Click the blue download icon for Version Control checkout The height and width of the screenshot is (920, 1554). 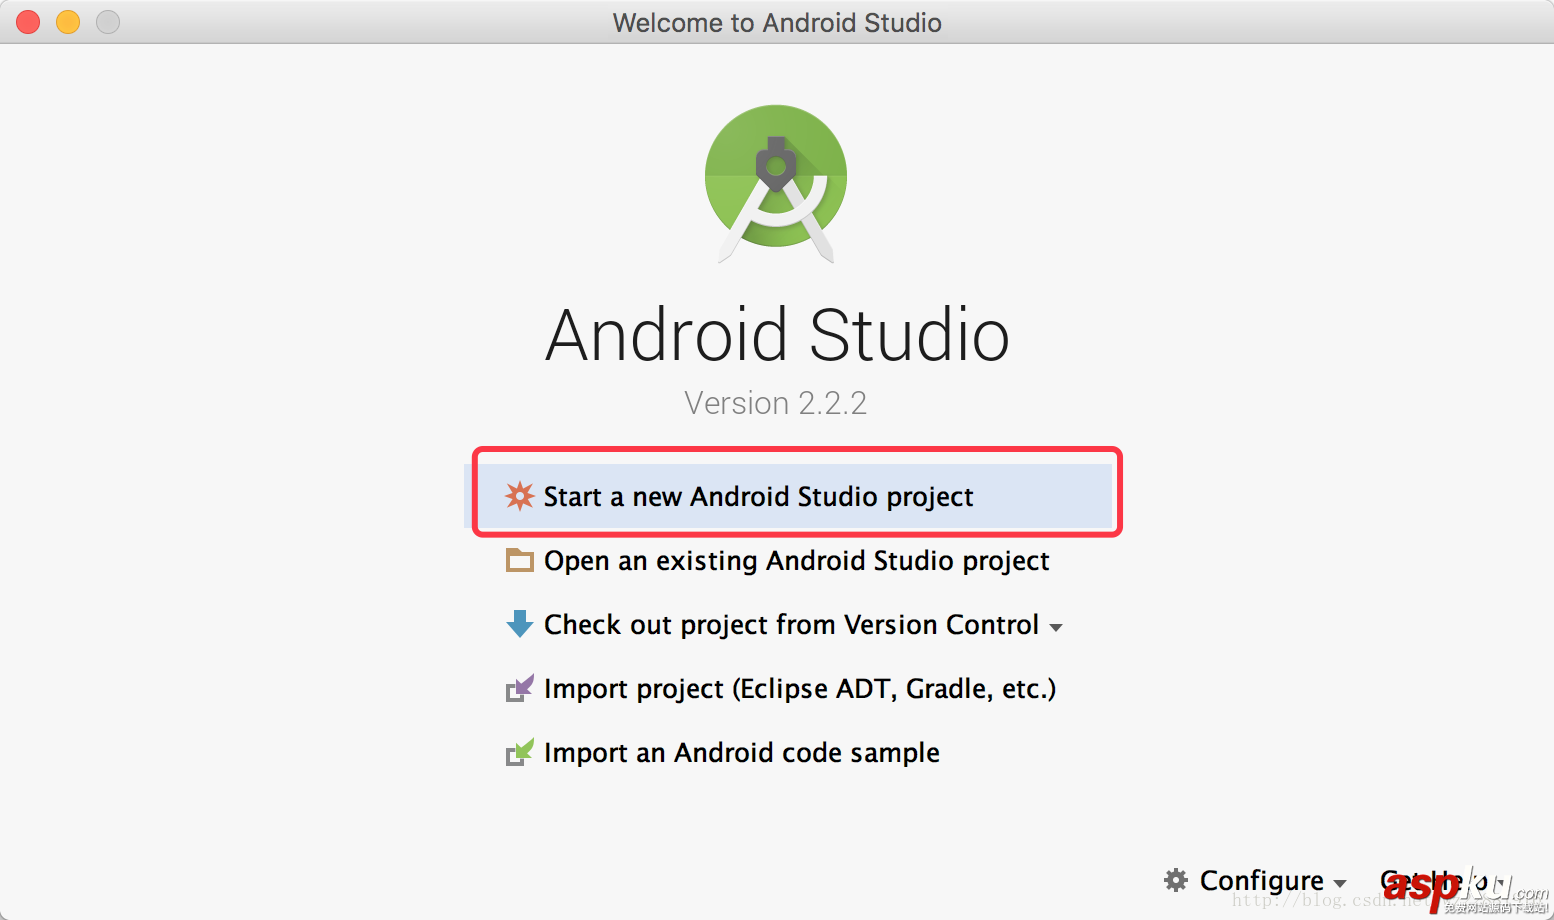click(x=519, y=624)
